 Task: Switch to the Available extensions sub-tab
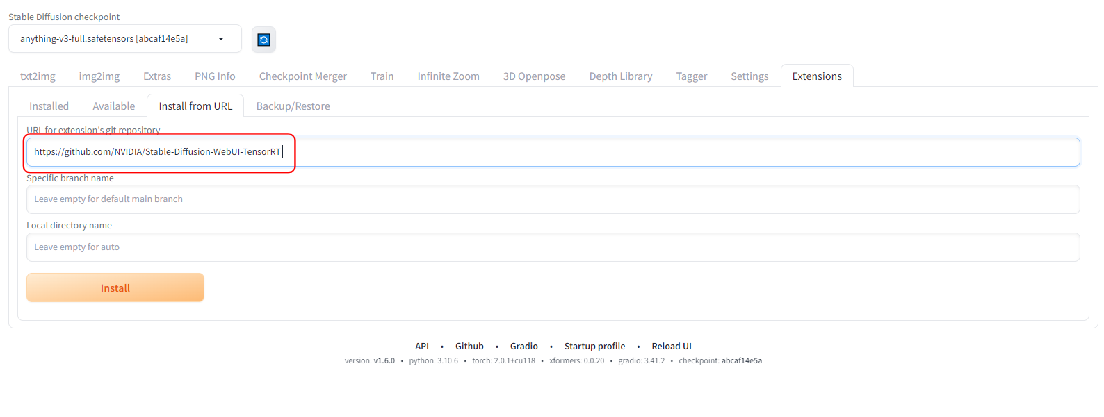(113, 105)
